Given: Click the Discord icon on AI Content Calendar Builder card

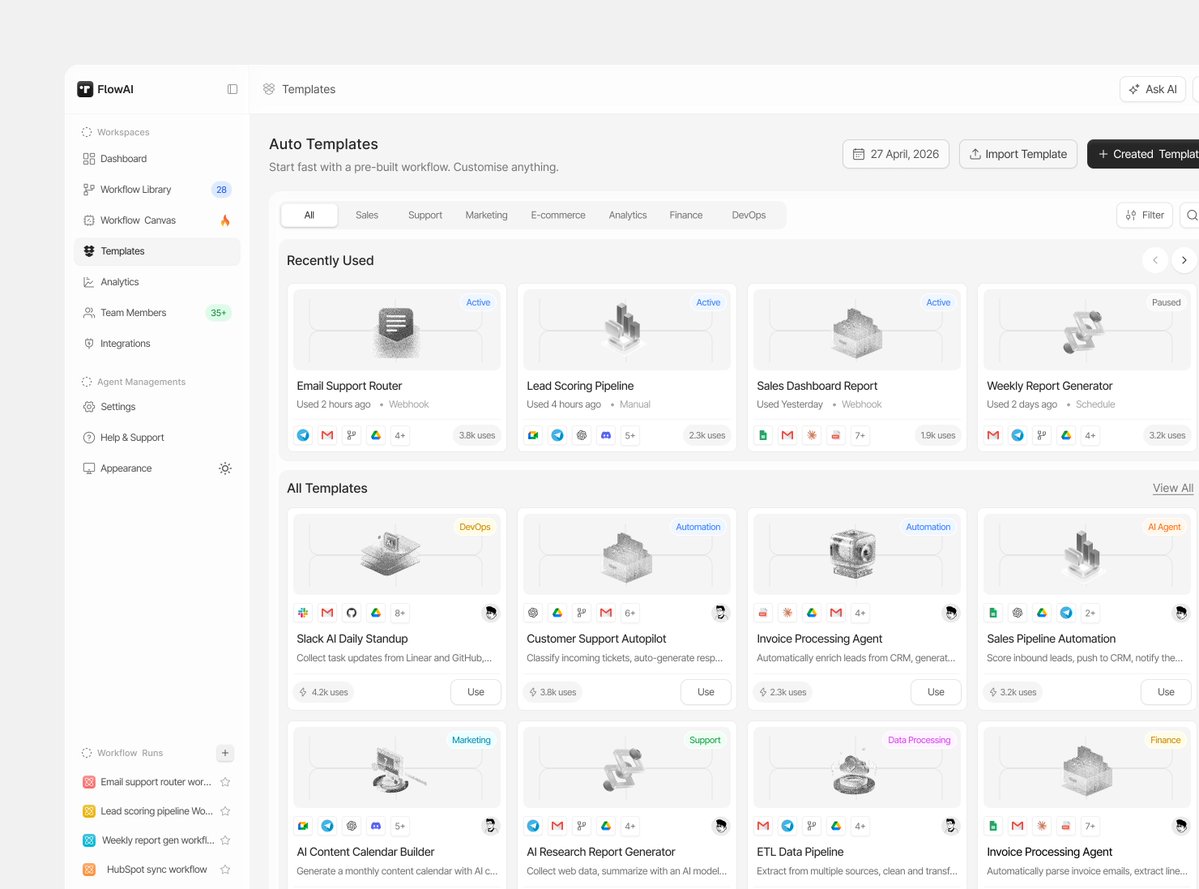Looking at the screenshot, I should coord(376,826).
